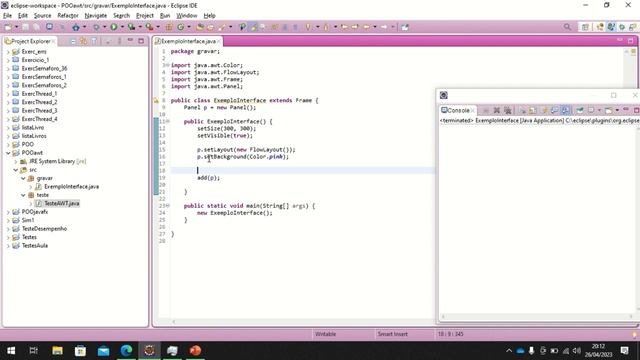This screenshot has height=360, width=640.
Task: Open the Coverage launch dropdown arrow
Action: (140, 27)
